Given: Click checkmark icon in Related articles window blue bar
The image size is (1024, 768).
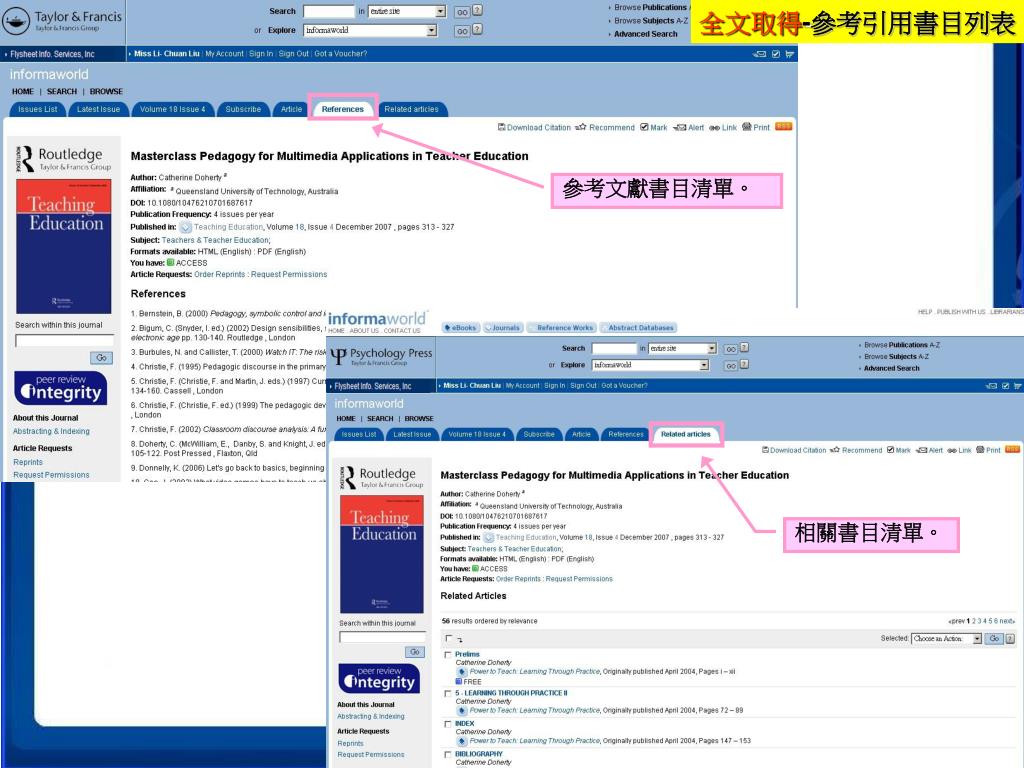Looking at the screenshot, I should pos(1006,386).
